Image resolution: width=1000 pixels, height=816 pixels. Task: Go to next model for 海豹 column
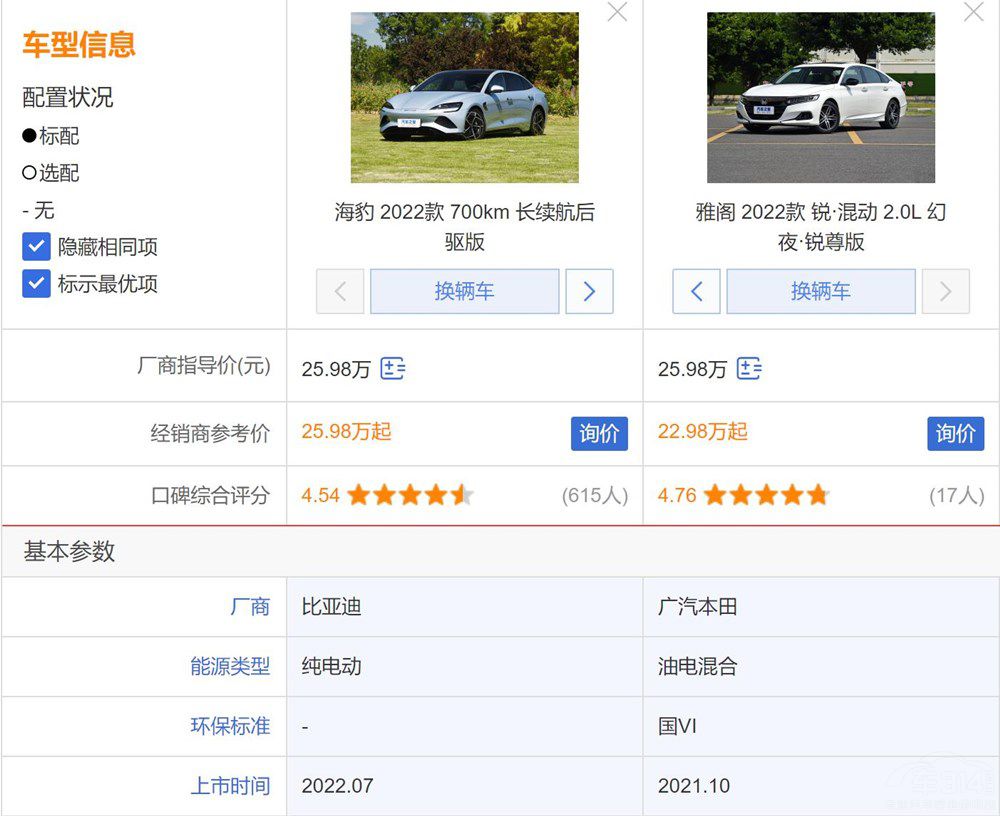589,292
